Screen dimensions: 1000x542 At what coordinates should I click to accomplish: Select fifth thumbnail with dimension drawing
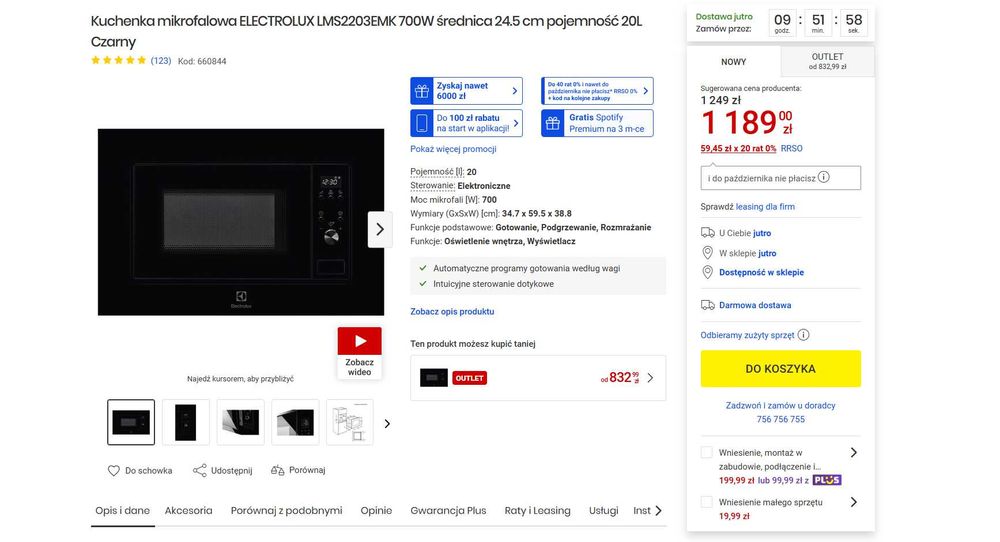pyautogui.click(x=349, y=422)
